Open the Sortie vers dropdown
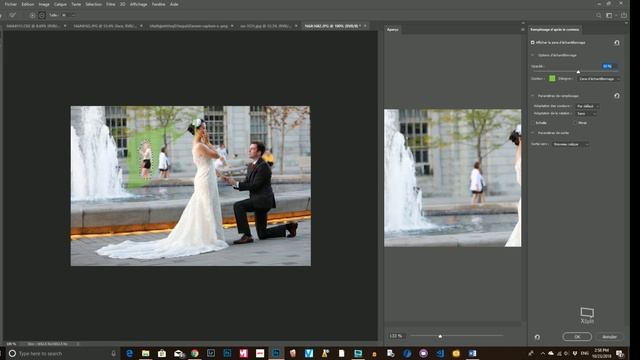The height and width of the screenshot is (360, 640). coord(570,144)
